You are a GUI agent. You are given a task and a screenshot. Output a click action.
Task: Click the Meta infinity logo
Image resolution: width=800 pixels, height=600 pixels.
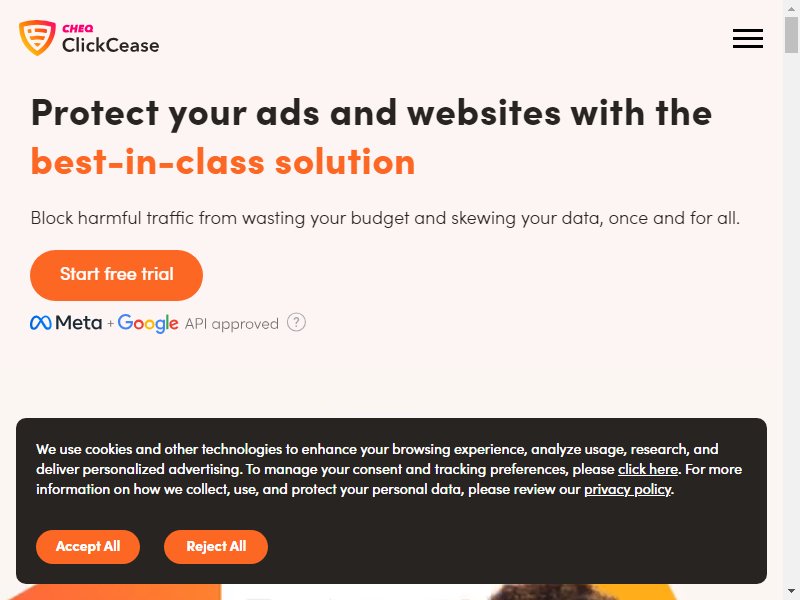click(x=41, y=323)
